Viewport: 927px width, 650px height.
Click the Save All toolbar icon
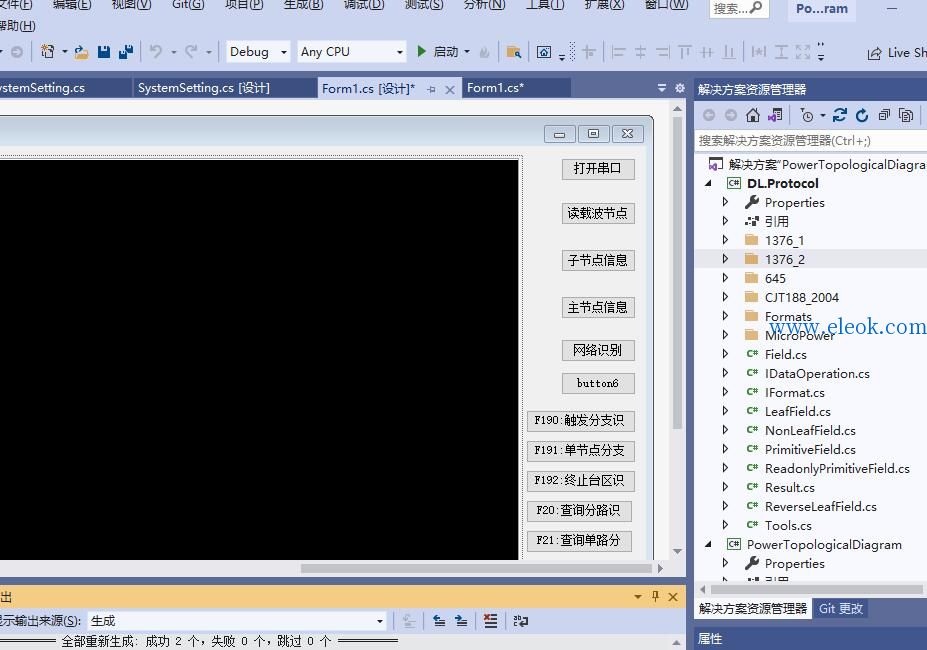click(126, 52)
